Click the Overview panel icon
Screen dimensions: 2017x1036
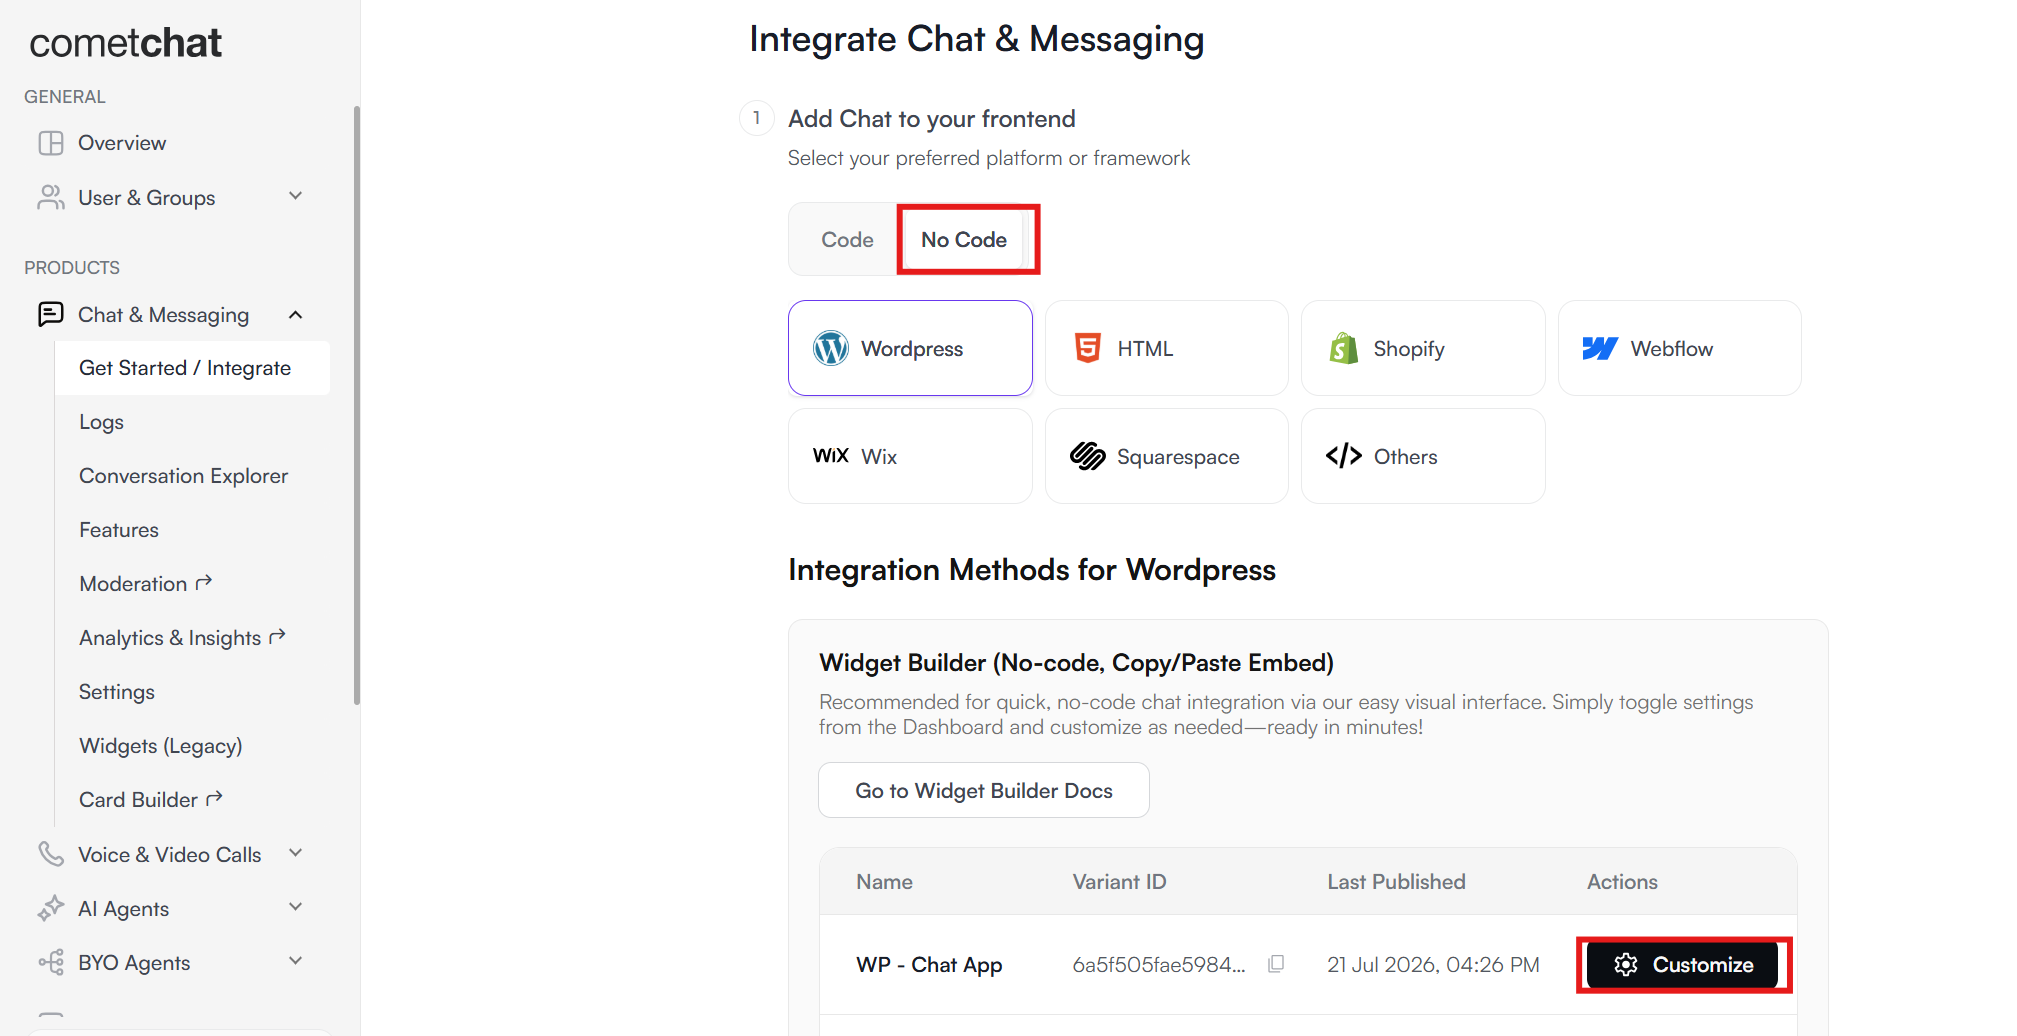tap(51, 143)
